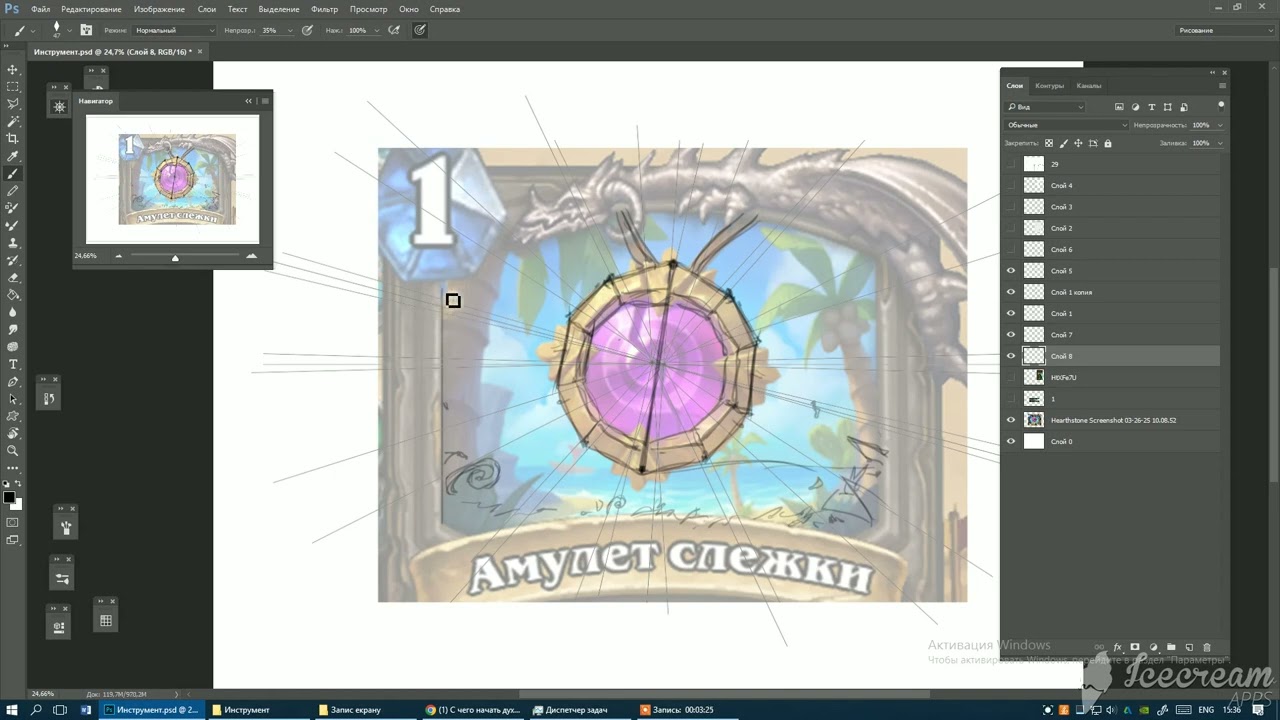Add layer mask icon
The width and height of the screenshot is (1280, 720).
(x=1135, y=647)
